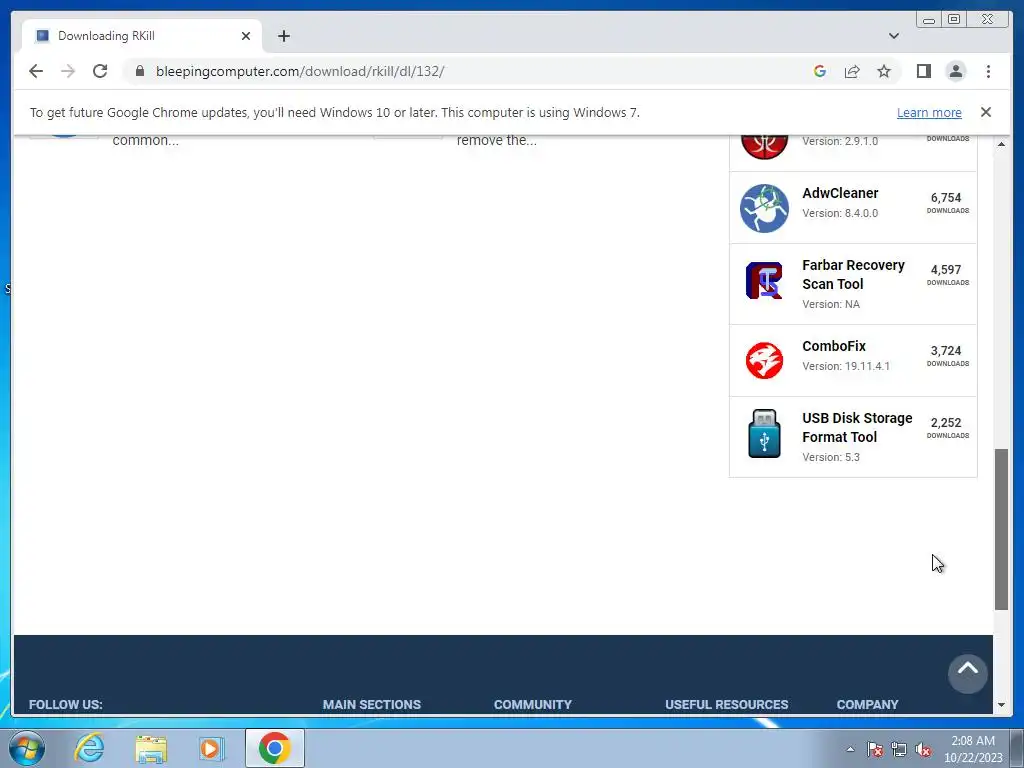The width and height of the screenshot is (1024, 768).
Task: Open the Chrome side panel
Action: click(923, 71)
